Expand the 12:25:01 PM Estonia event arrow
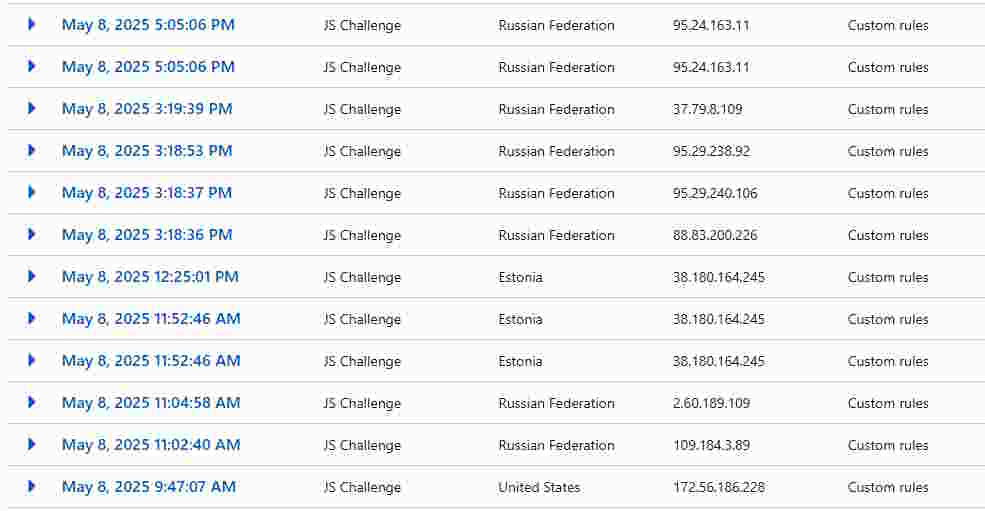The image size is (985, 511). tap(31, 277)
